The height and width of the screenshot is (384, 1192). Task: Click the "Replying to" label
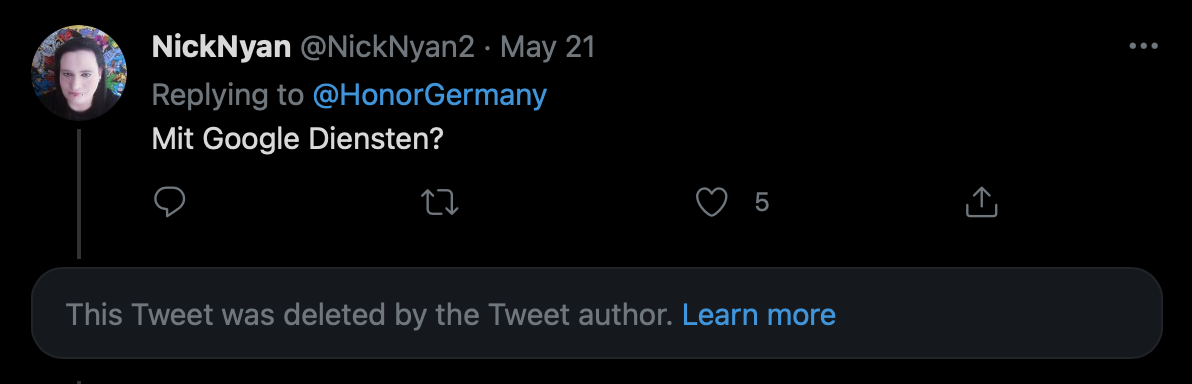pos(228,95)
